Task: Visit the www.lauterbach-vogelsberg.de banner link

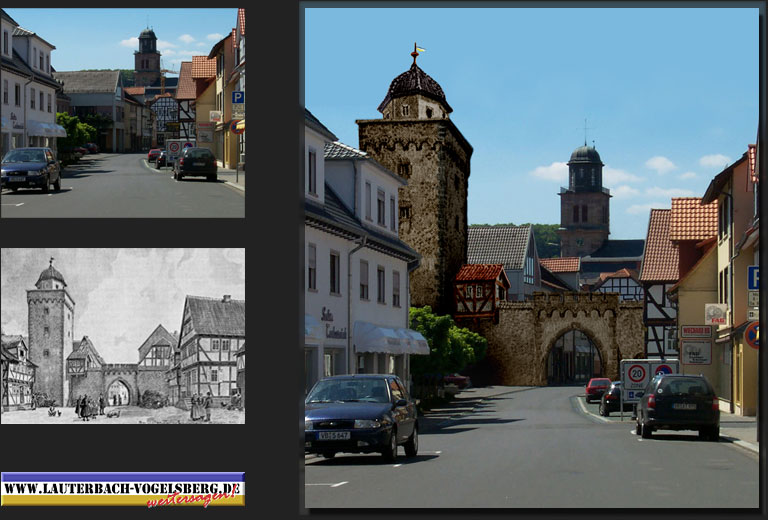Action: (122, 487)
